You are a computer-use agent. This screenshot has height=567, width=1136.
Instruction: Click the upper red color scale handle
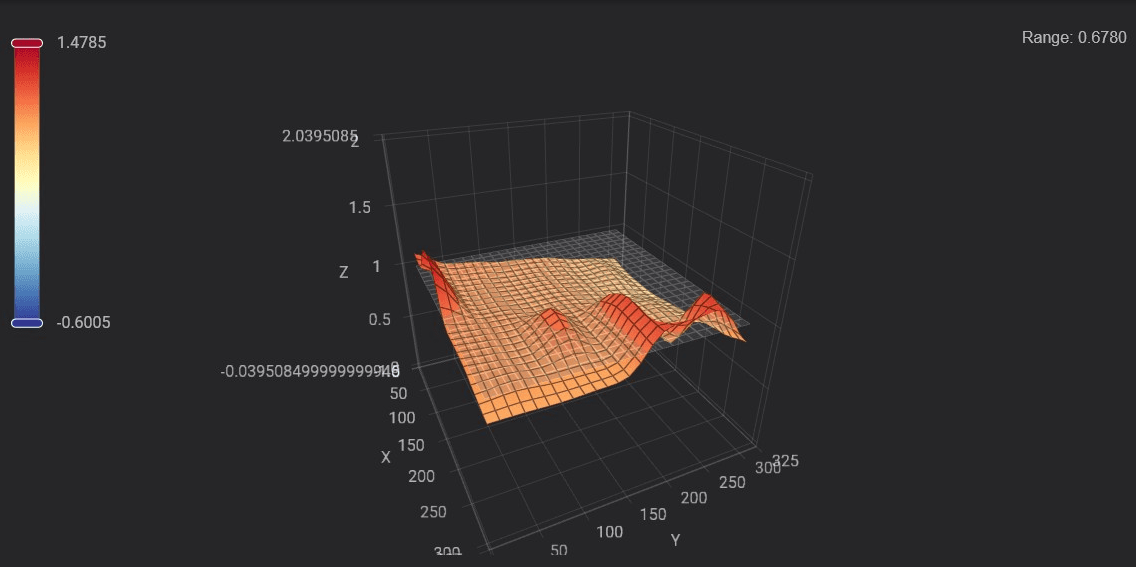click(x=27, y=43)
